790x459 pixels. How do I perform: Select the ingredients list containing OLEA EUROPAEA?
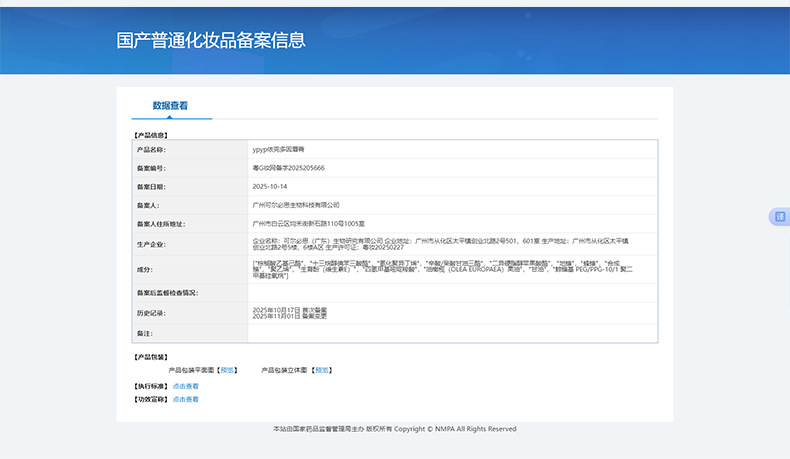coord(442,270)
